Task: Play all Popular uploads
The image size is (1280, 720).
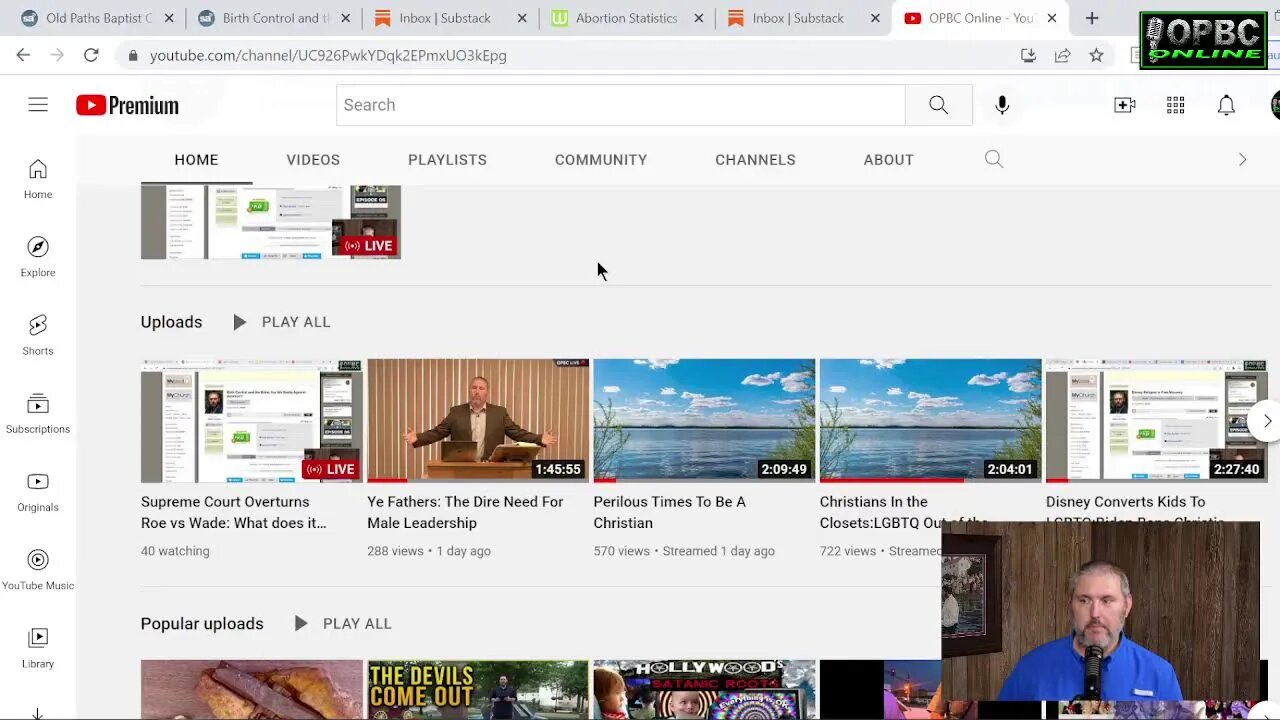Action: [x=342, y=623]
